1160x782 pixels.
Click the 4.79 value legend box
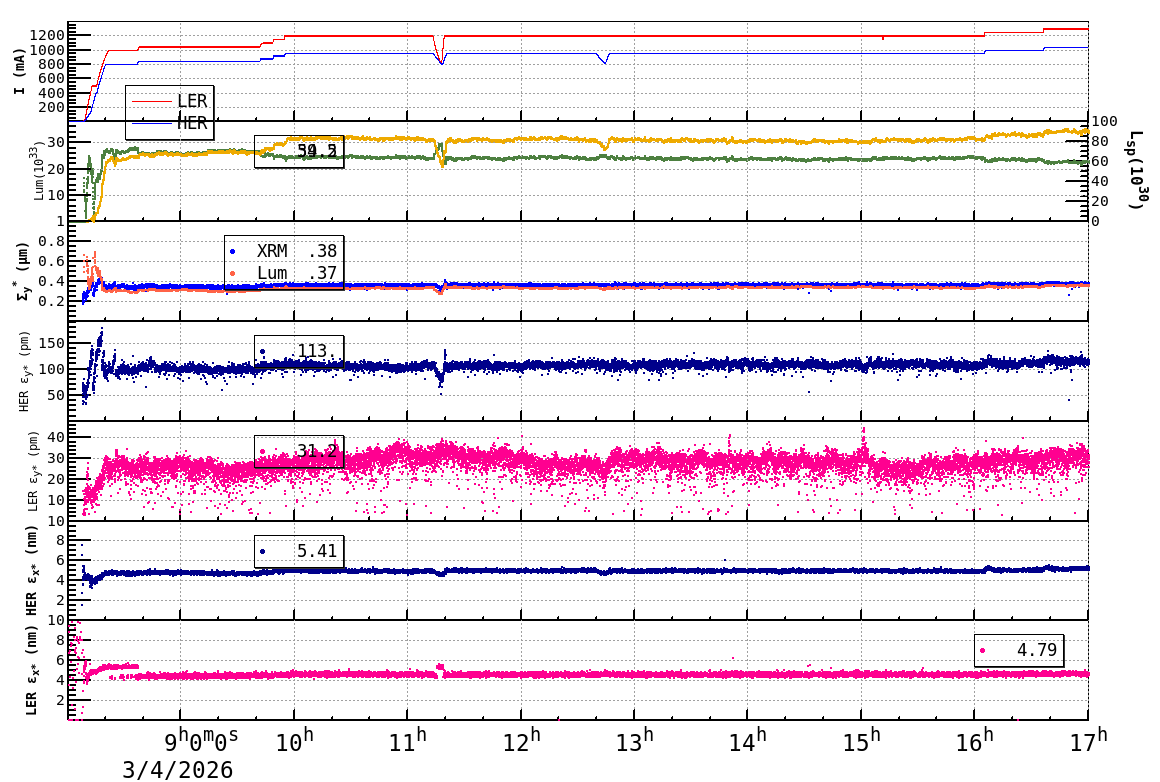pyautogui.click(x=1018, y=650)
